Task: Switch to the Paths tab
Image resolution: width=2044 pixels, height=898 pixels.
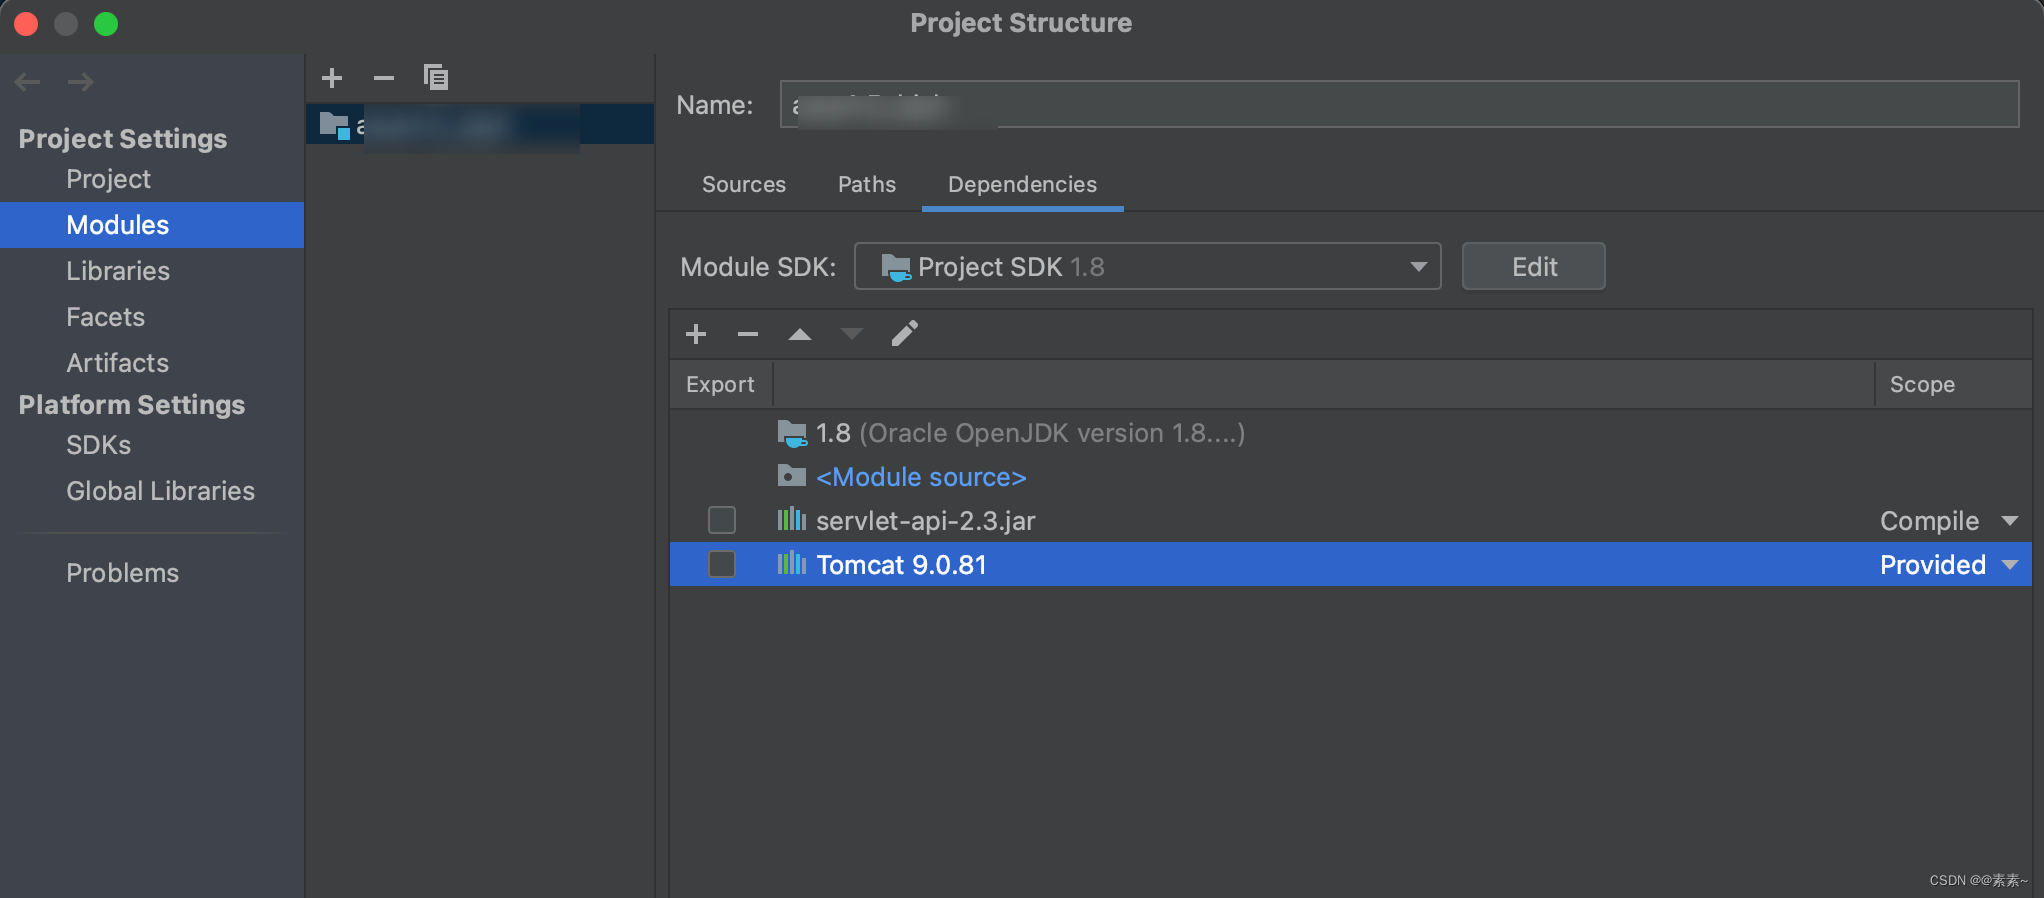Action: [867, 185]
